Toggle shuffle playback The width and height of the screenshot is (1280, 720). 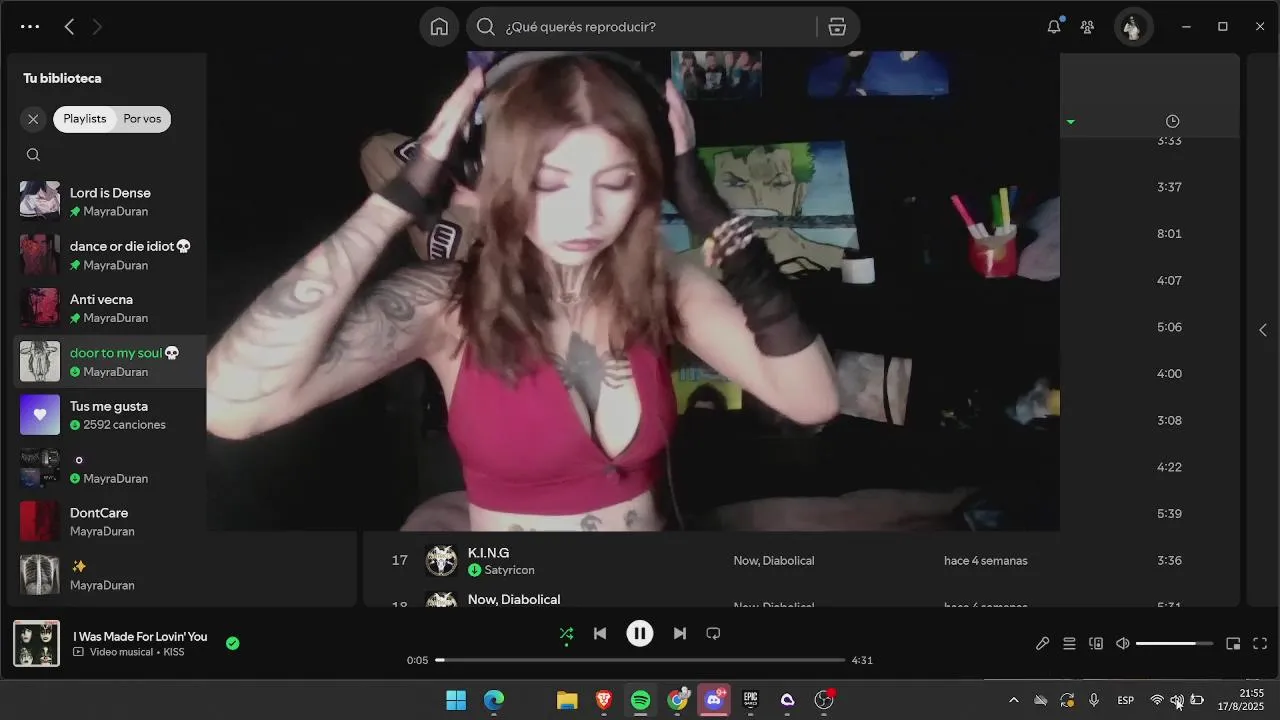point(566,633)
